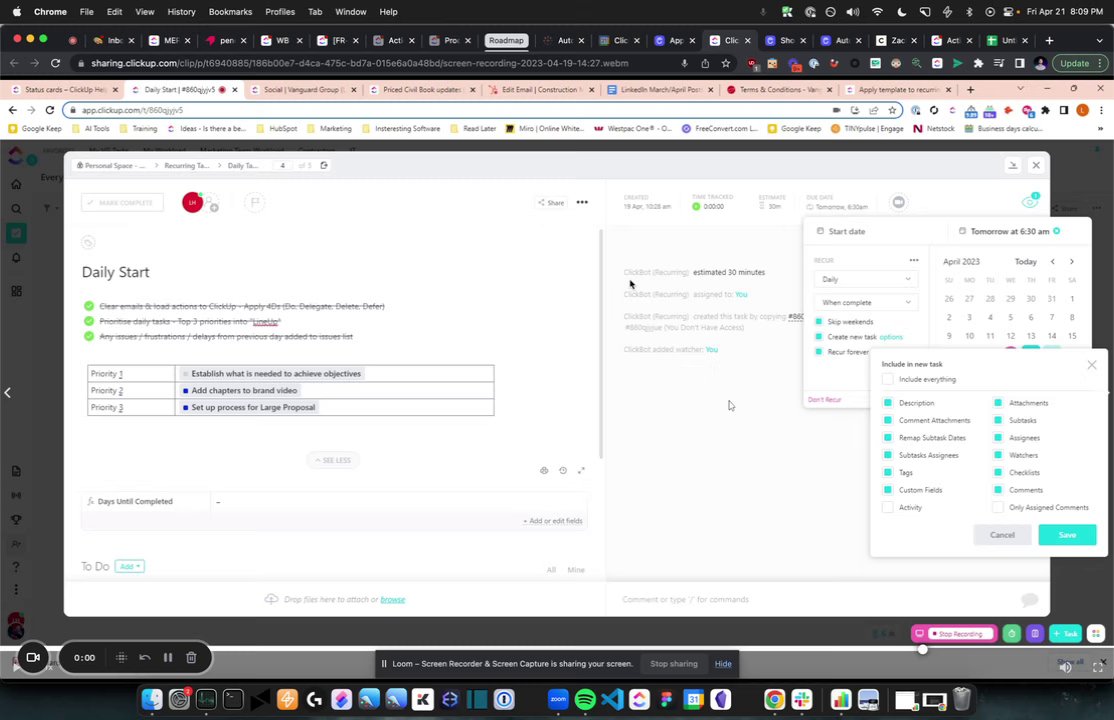This screenshot has height=720, width=1114.
Task: View description history clock icon
Action: [563, 471]
